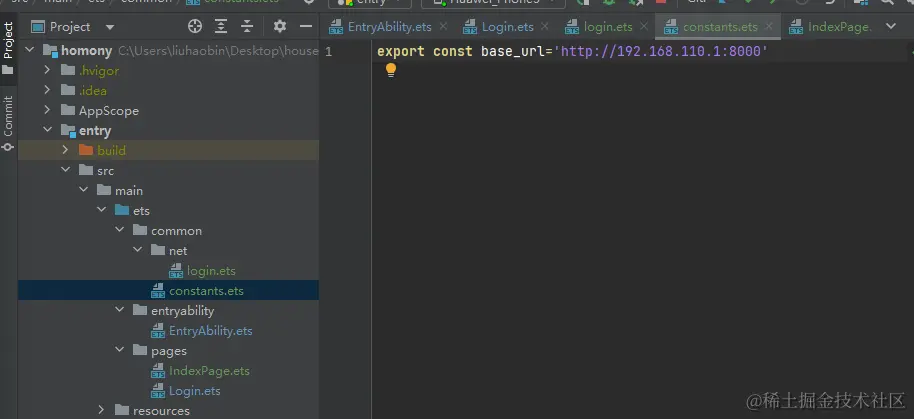The height and width of the screenshot is (419, 914).
Task: Select the common folder label
Action: 177,231
